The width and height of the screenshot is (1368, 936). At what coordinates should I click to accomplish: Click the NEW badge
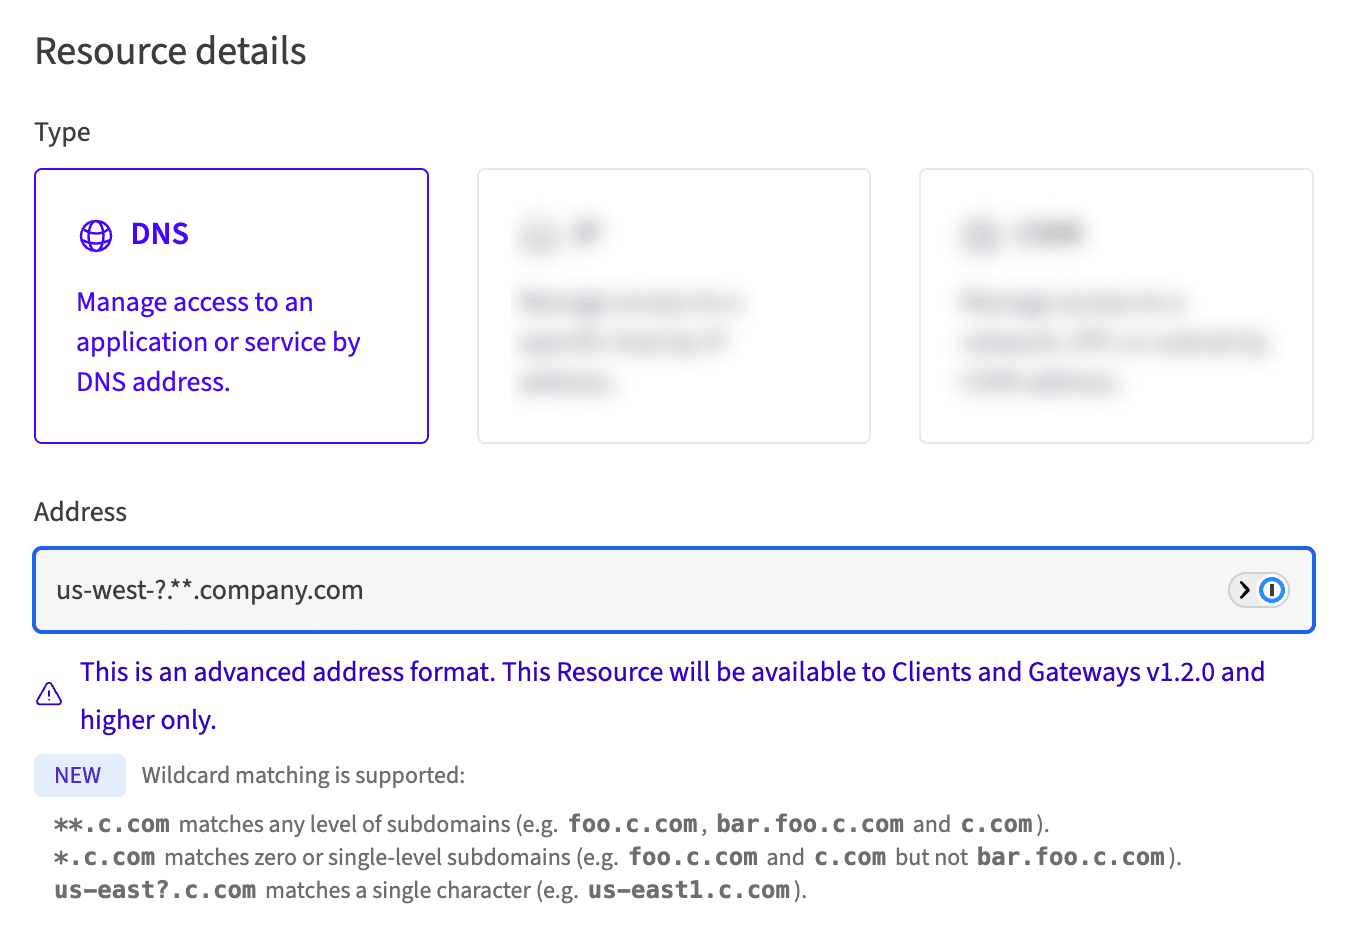pos(79,775)
